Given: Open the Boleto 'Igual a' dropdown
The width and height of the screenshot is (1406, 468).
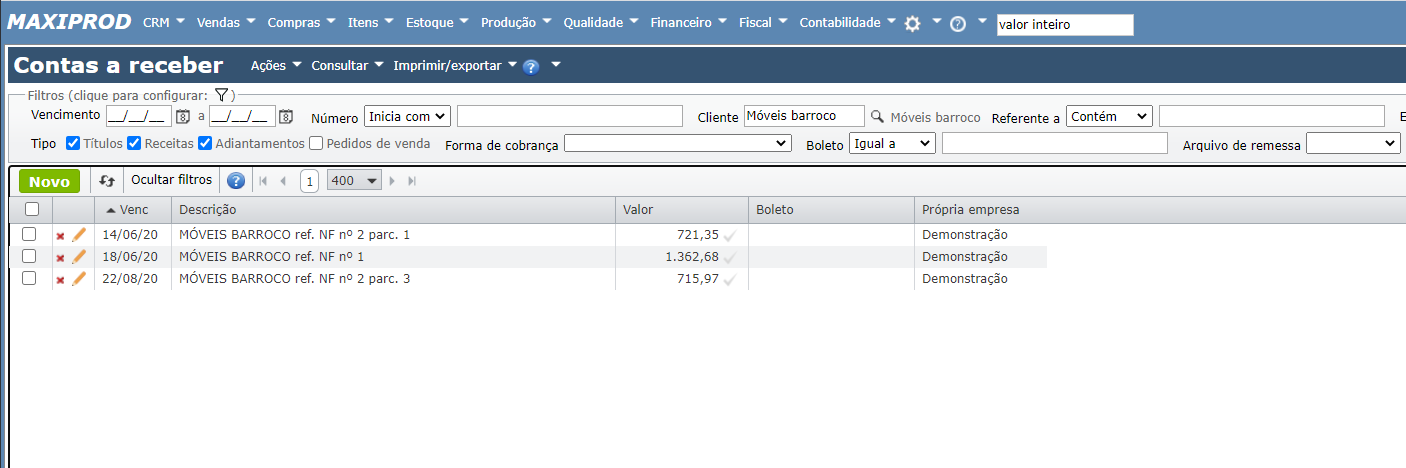Looking at the screenshot, I should pyautogui.click(x=892, y=144).
